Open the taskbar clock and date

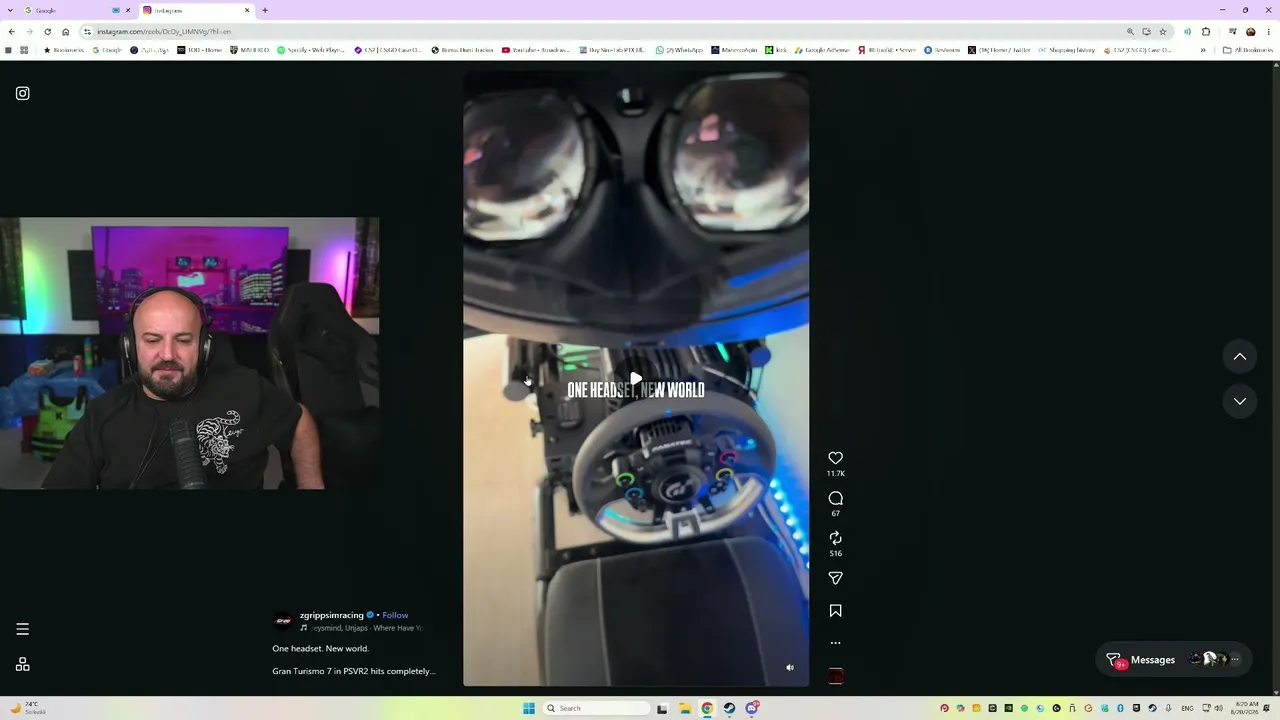coord(1246,708)
